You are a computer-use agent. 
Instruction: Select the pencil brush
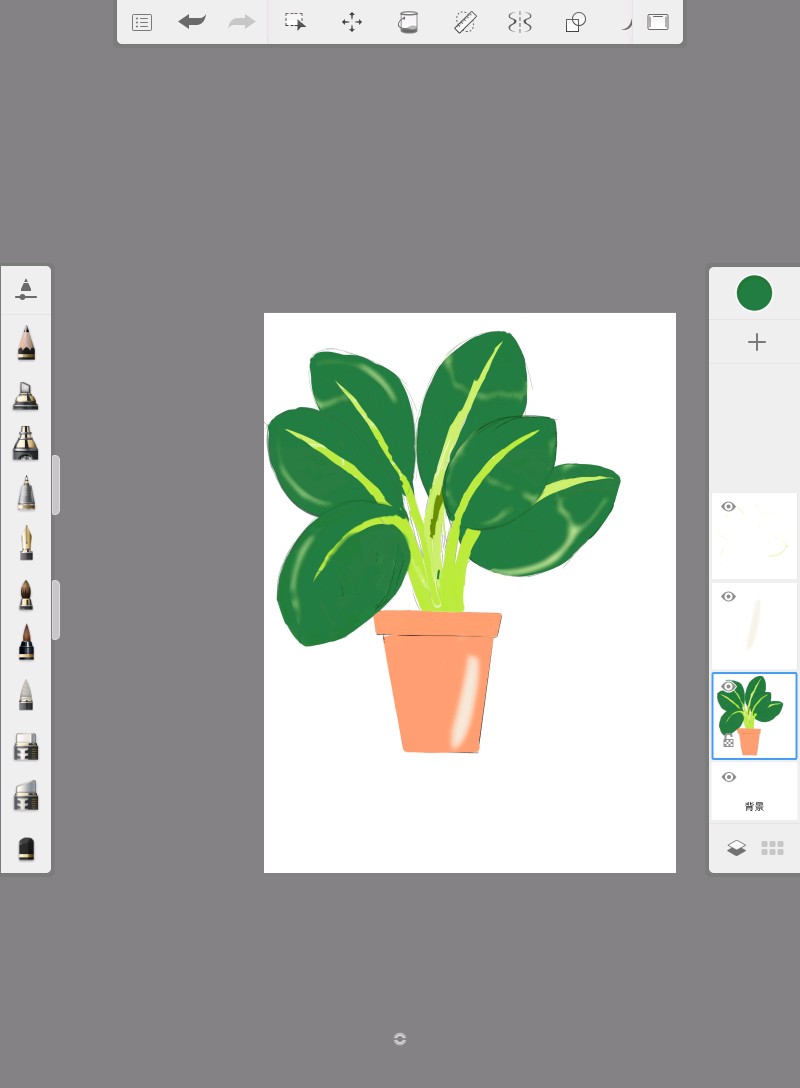[x=26, y=343]
